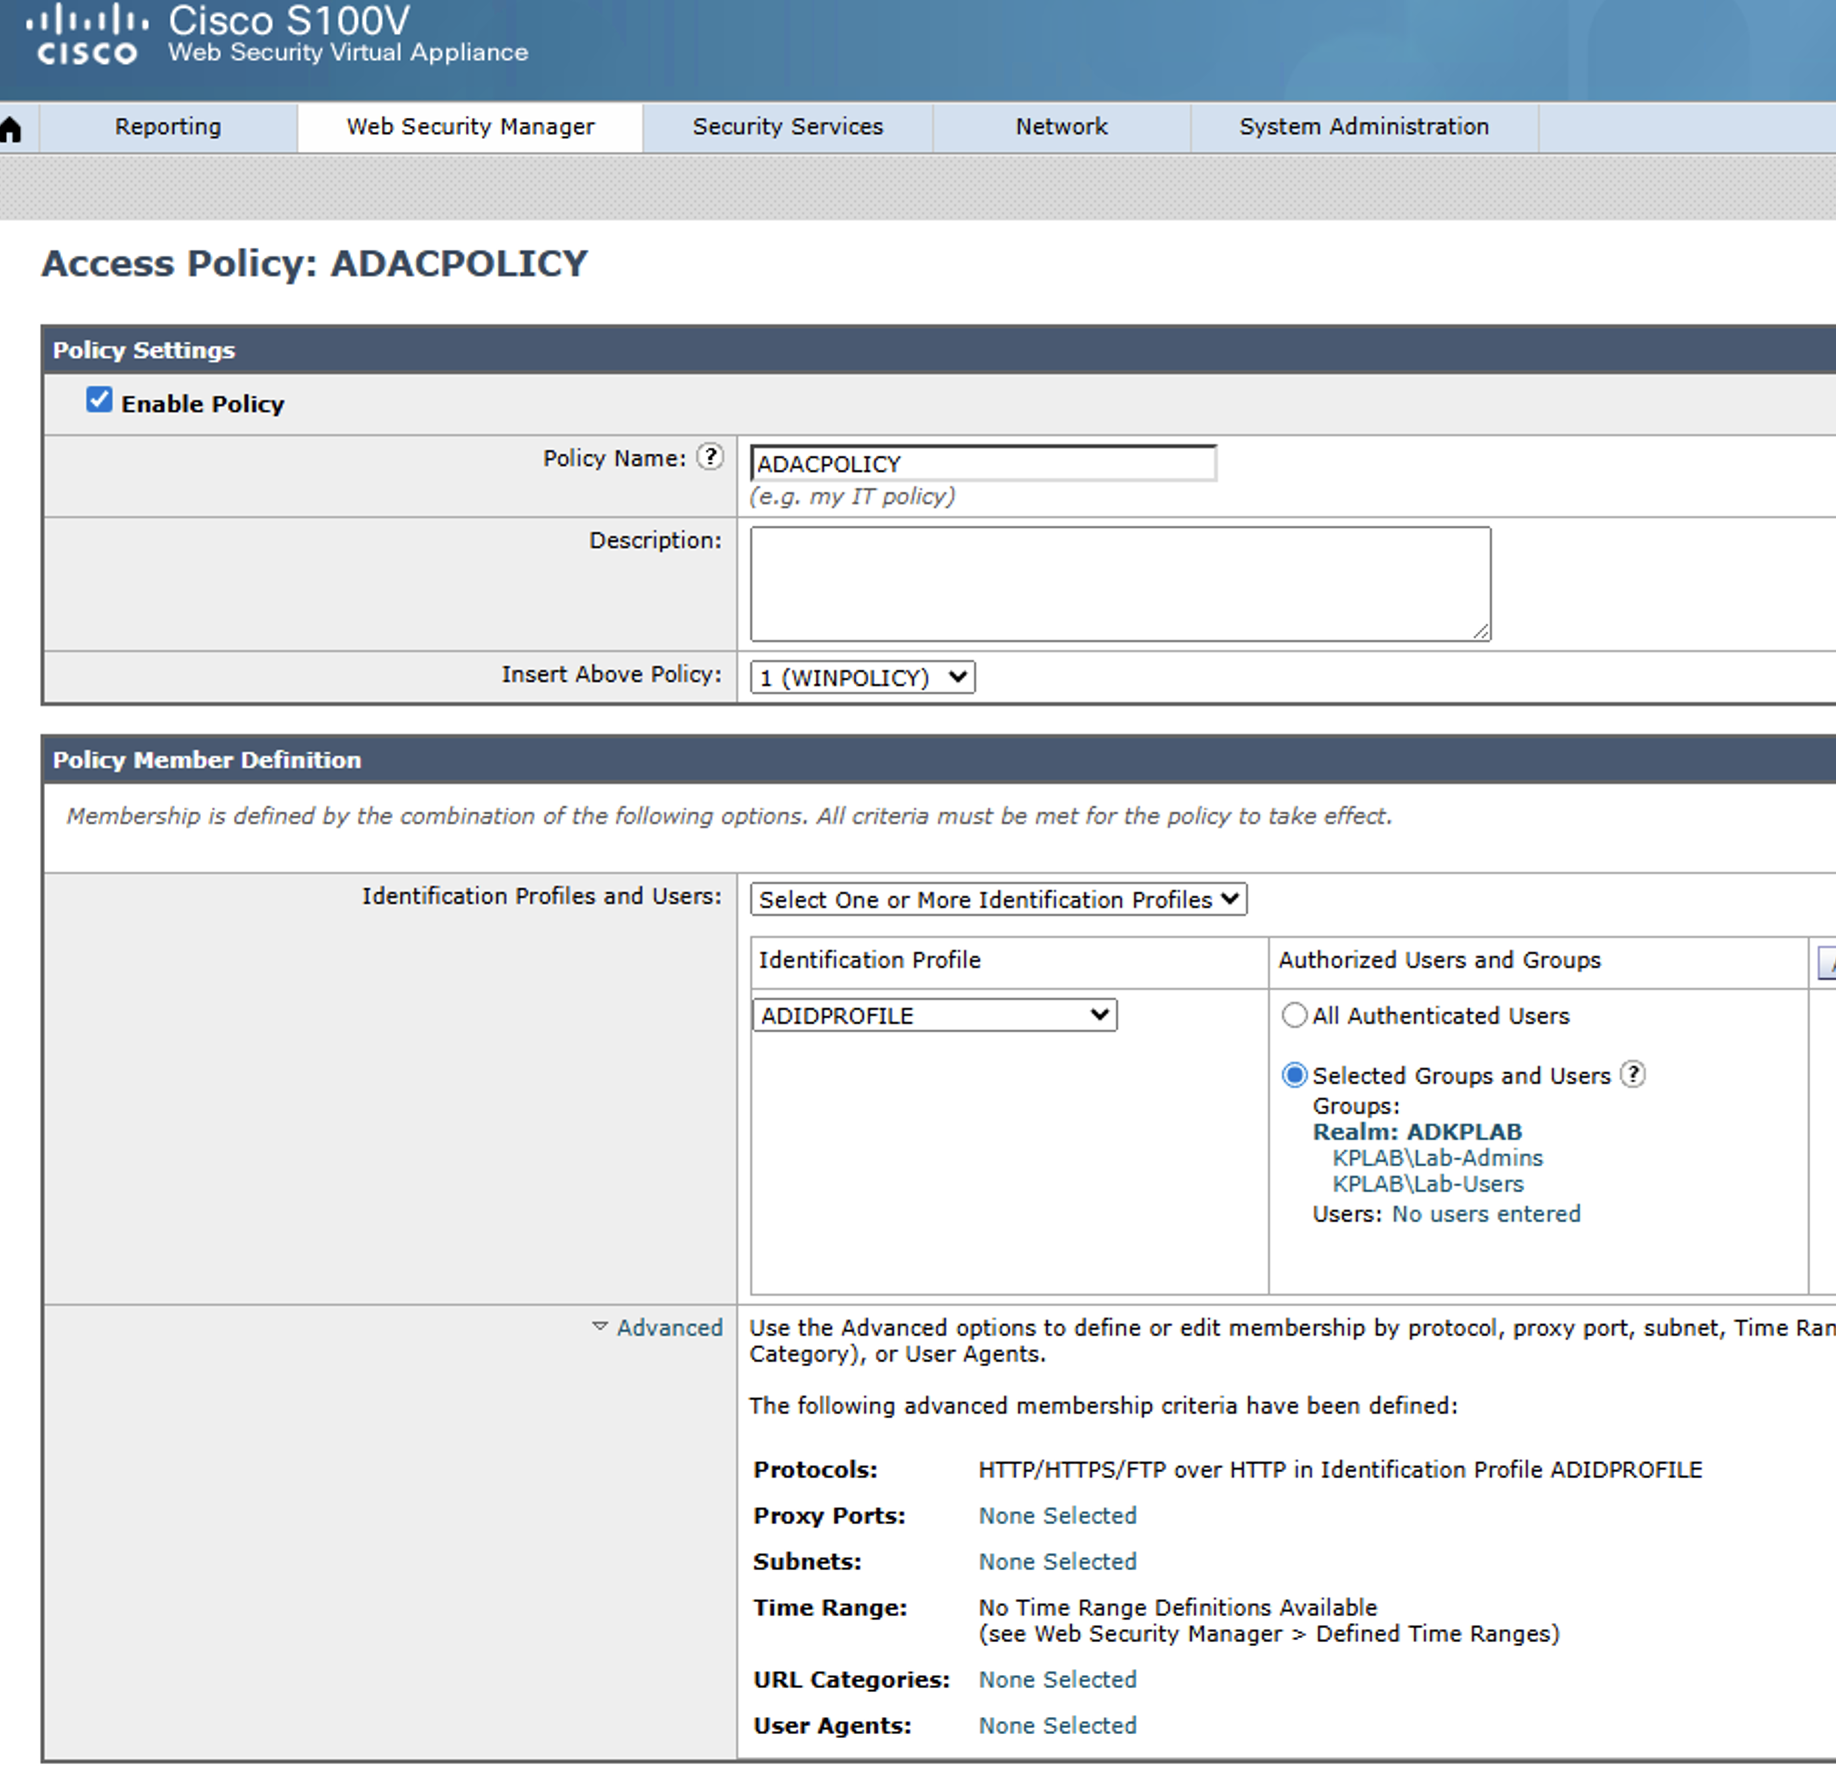Click None Selected next to URL Categories
The height and width of the screenshot is (1770, 1836).
[1056, 1680]
